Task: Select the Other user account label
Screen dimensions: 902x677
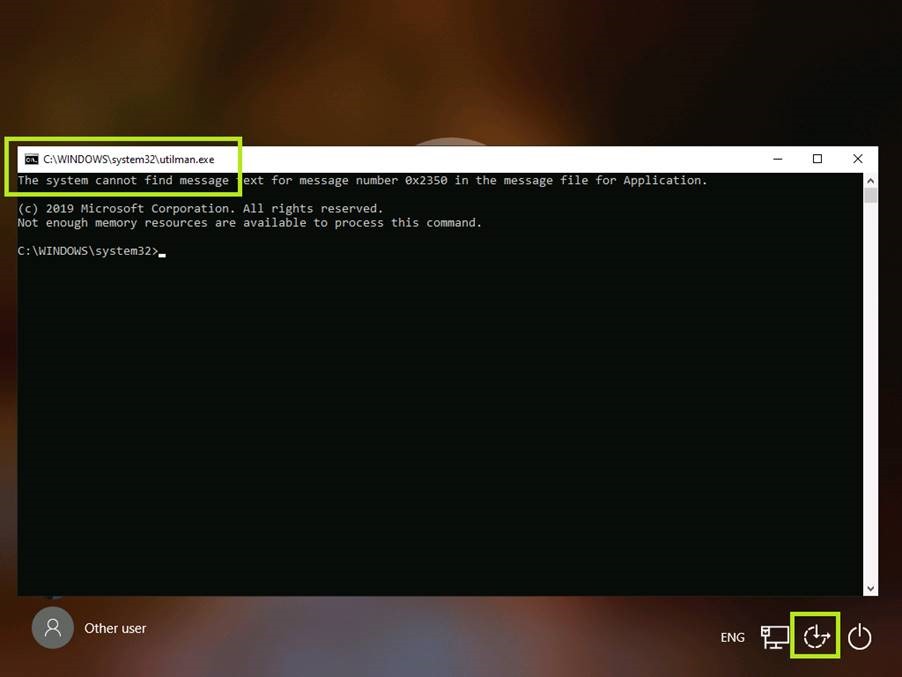Action: point(115,628)
